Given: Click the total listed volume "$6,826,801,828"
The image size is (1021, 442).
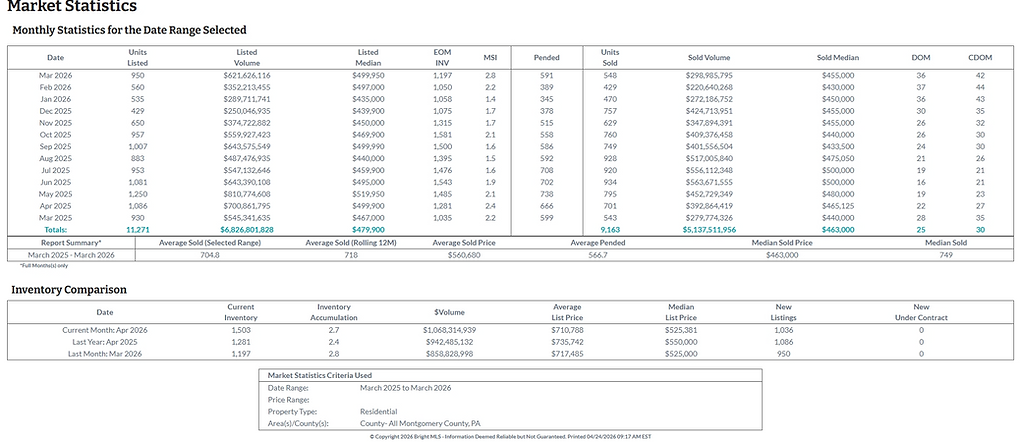Looking at the screenshot, I should click(247, 230).
